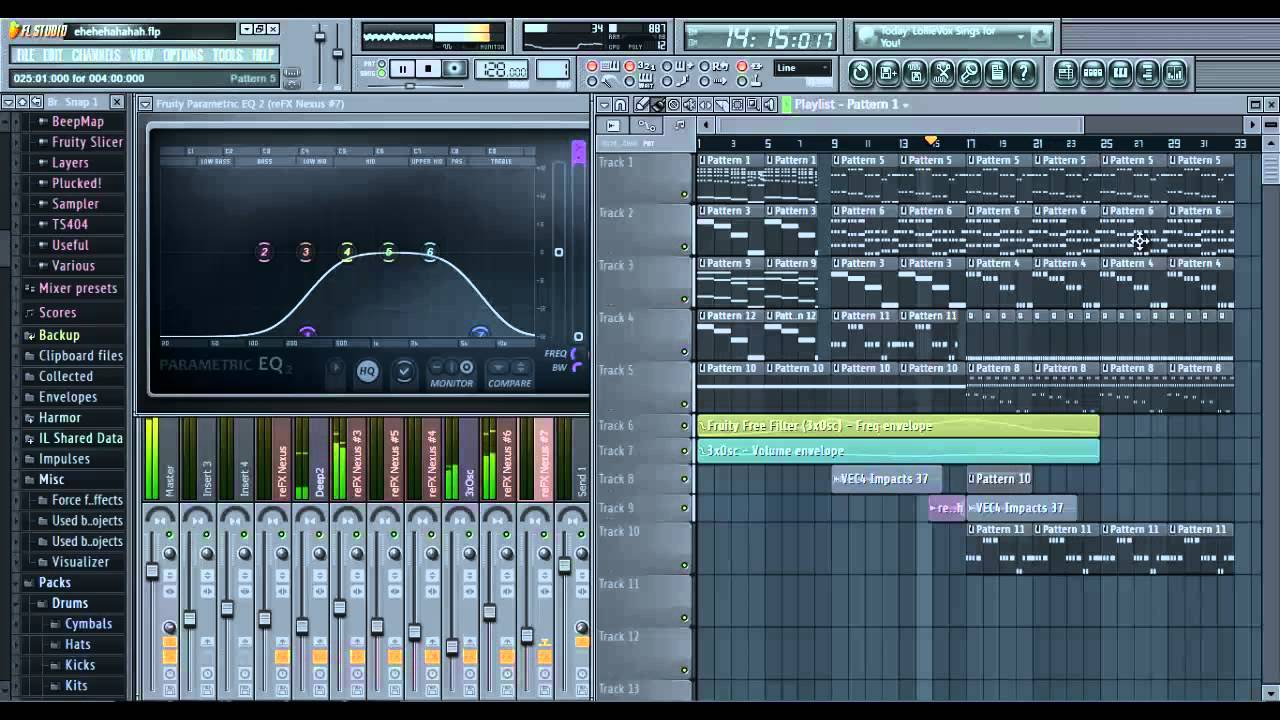Viewport: 1280px width, 720px height.
Task: Pause playback with the transport pause button
Action: pyautogui.click(x=402, y=69)
